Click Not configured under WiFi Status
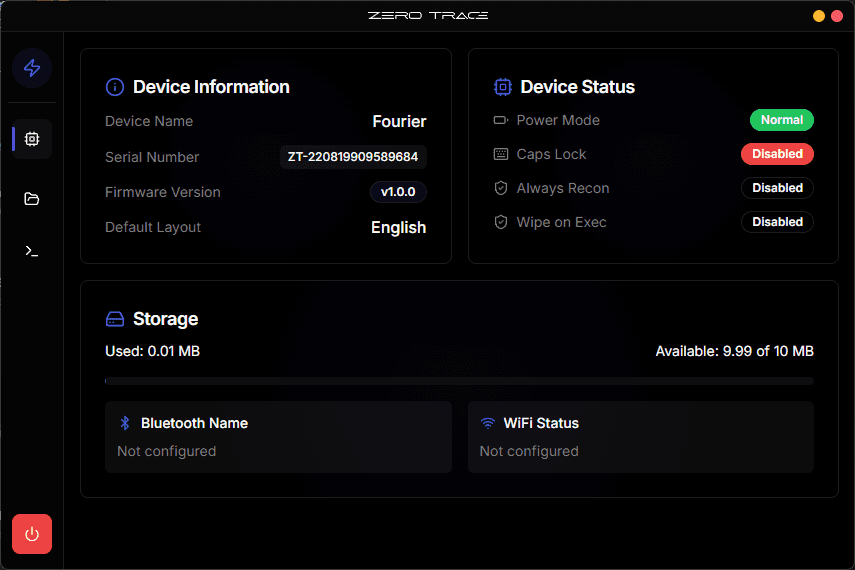The height and width of the screenshot is (570, 855). pos(529,451)
